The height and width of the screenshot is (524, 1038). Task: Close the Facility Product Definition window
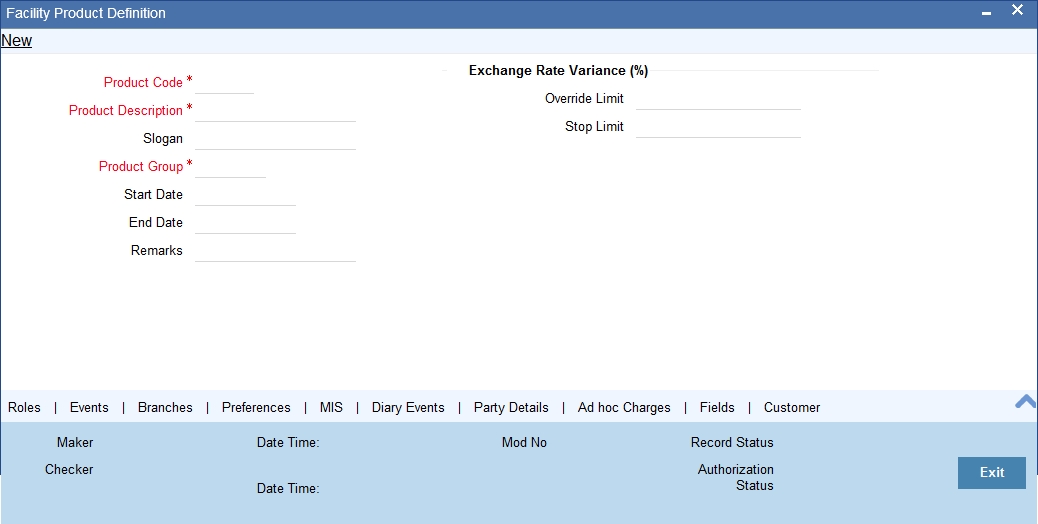coord(1017,10)
